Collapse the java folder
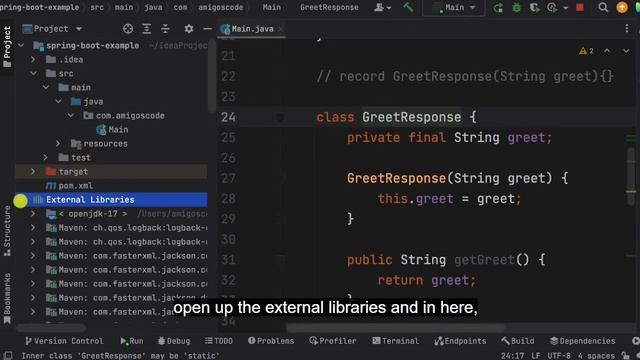 point(58,101)
